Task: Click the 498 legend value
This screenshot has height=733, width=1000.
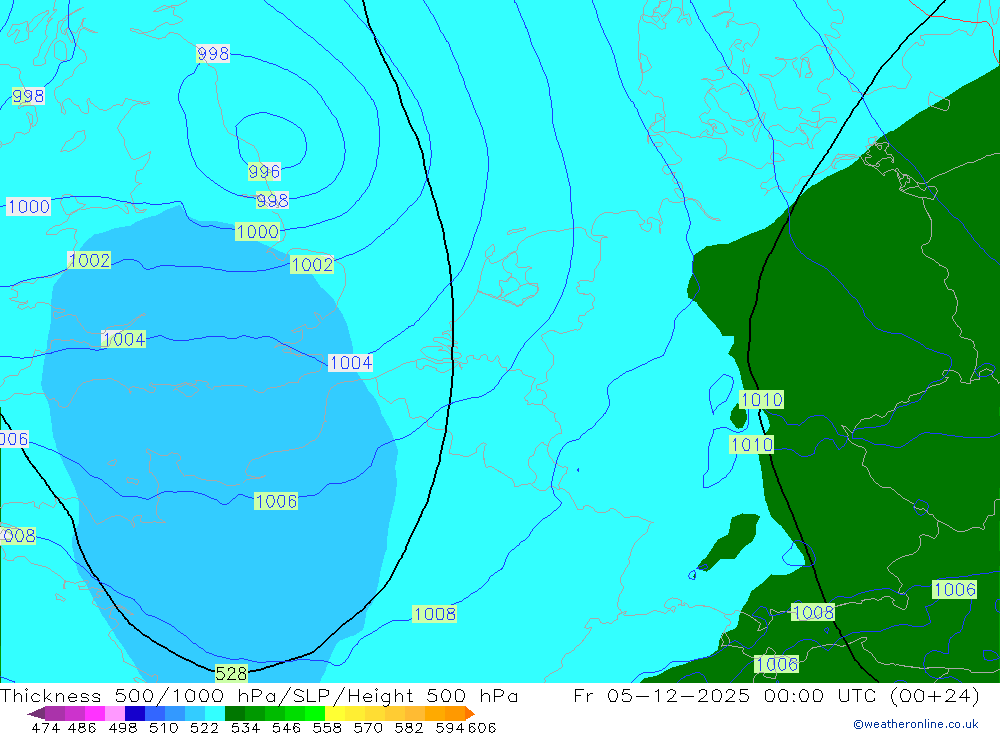Action: 122,727
